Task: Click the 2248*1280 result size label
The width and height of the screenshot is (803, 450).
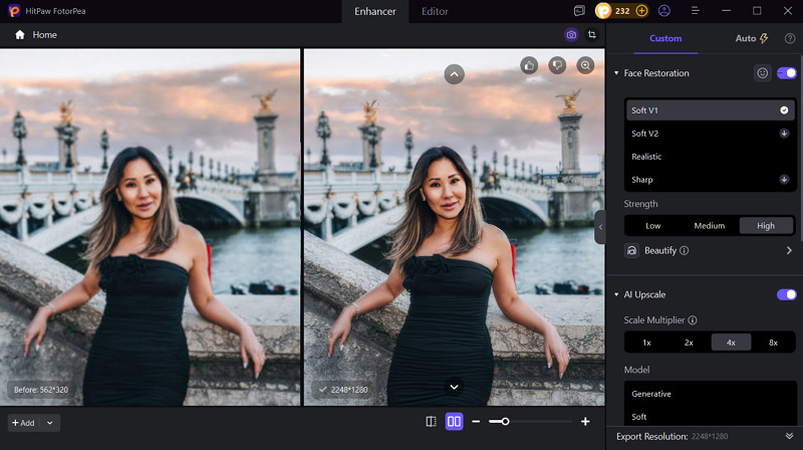Action: point(344,390)
